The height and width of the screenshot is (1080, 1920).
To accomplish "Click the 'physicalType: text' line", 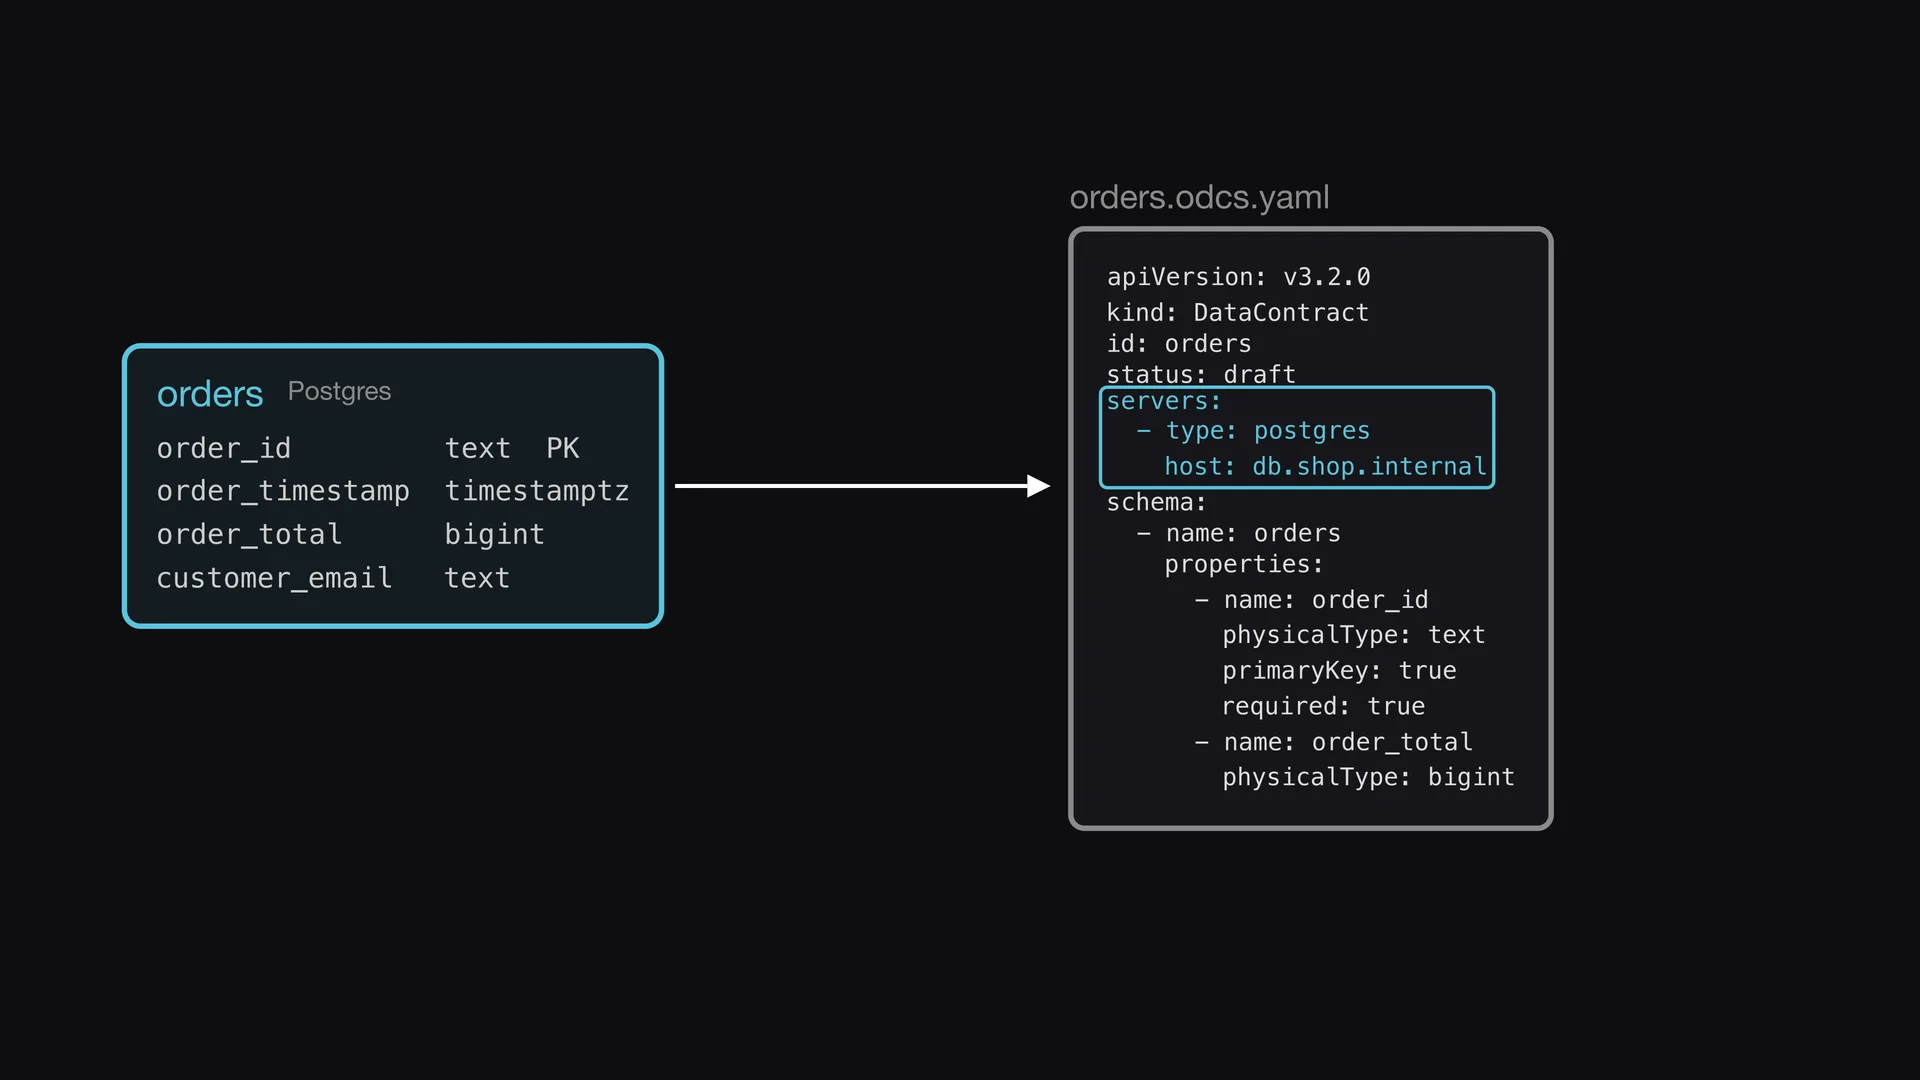I will [x=1353, y=635].
